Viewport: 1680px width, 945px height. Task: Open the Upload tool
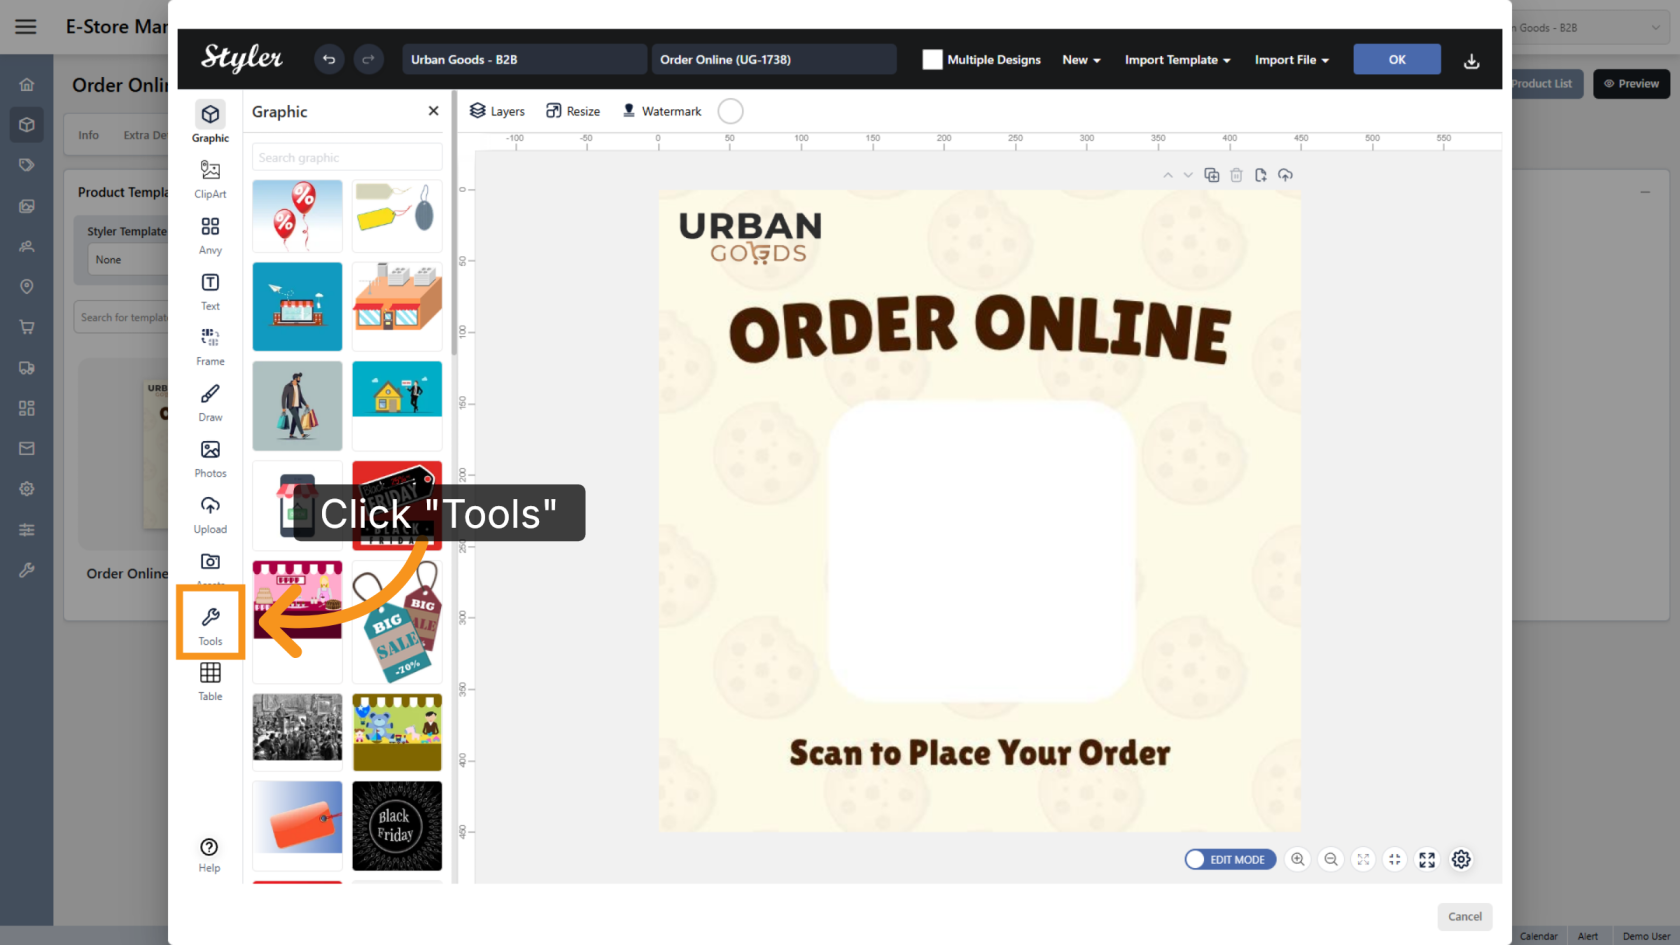click(210, 514)
